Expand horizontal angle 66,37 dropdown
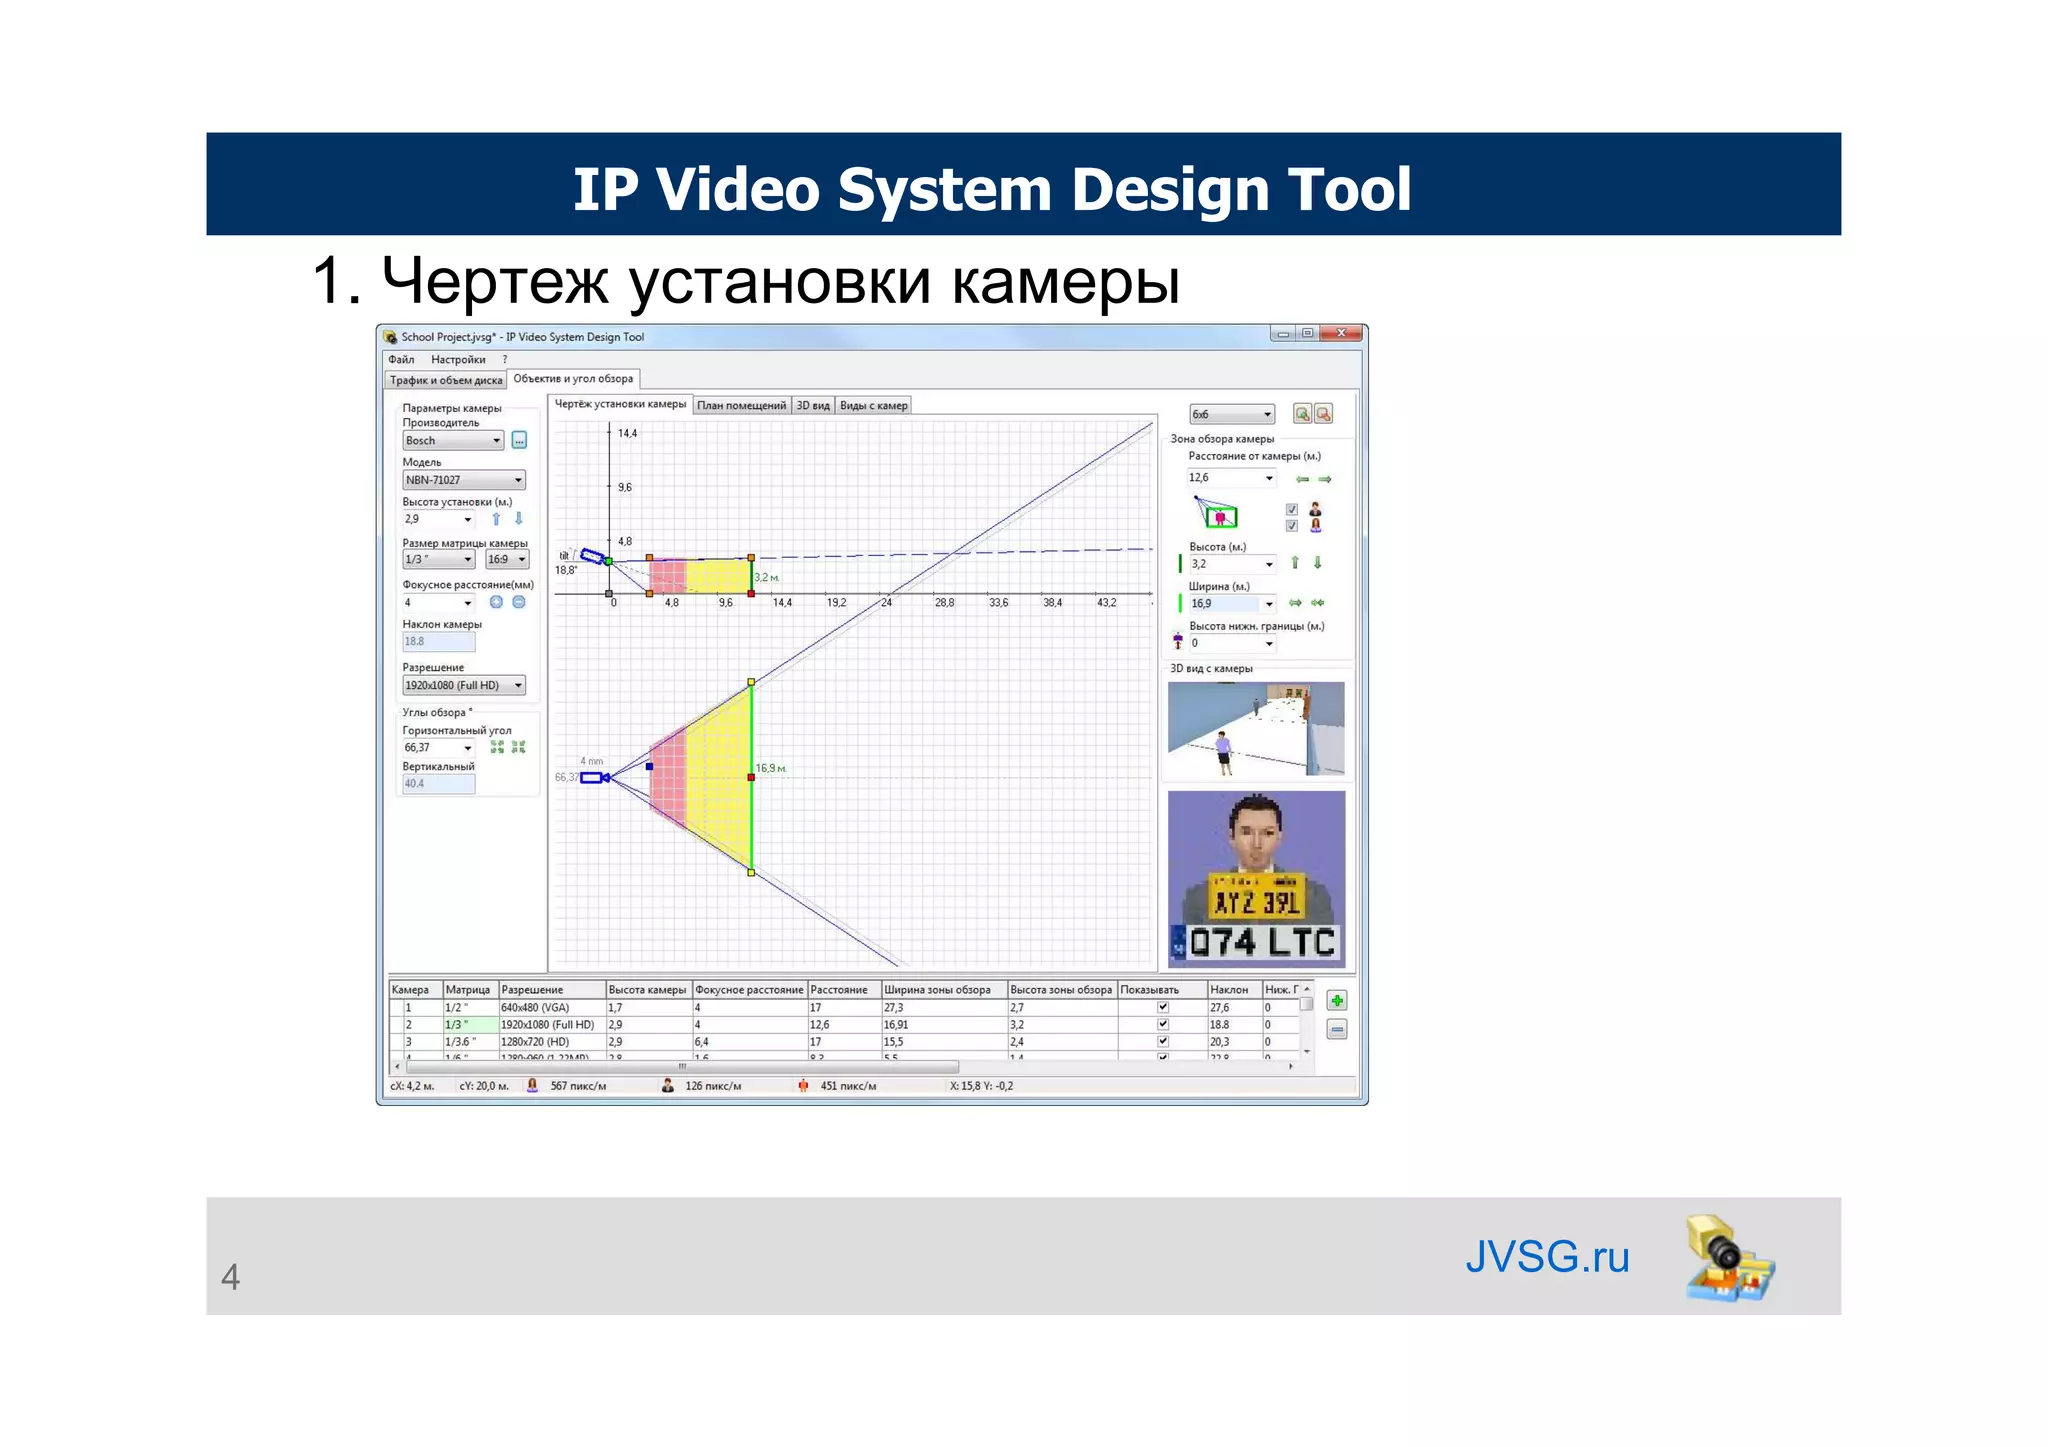2048x1447 pixels. click(467, 748)
